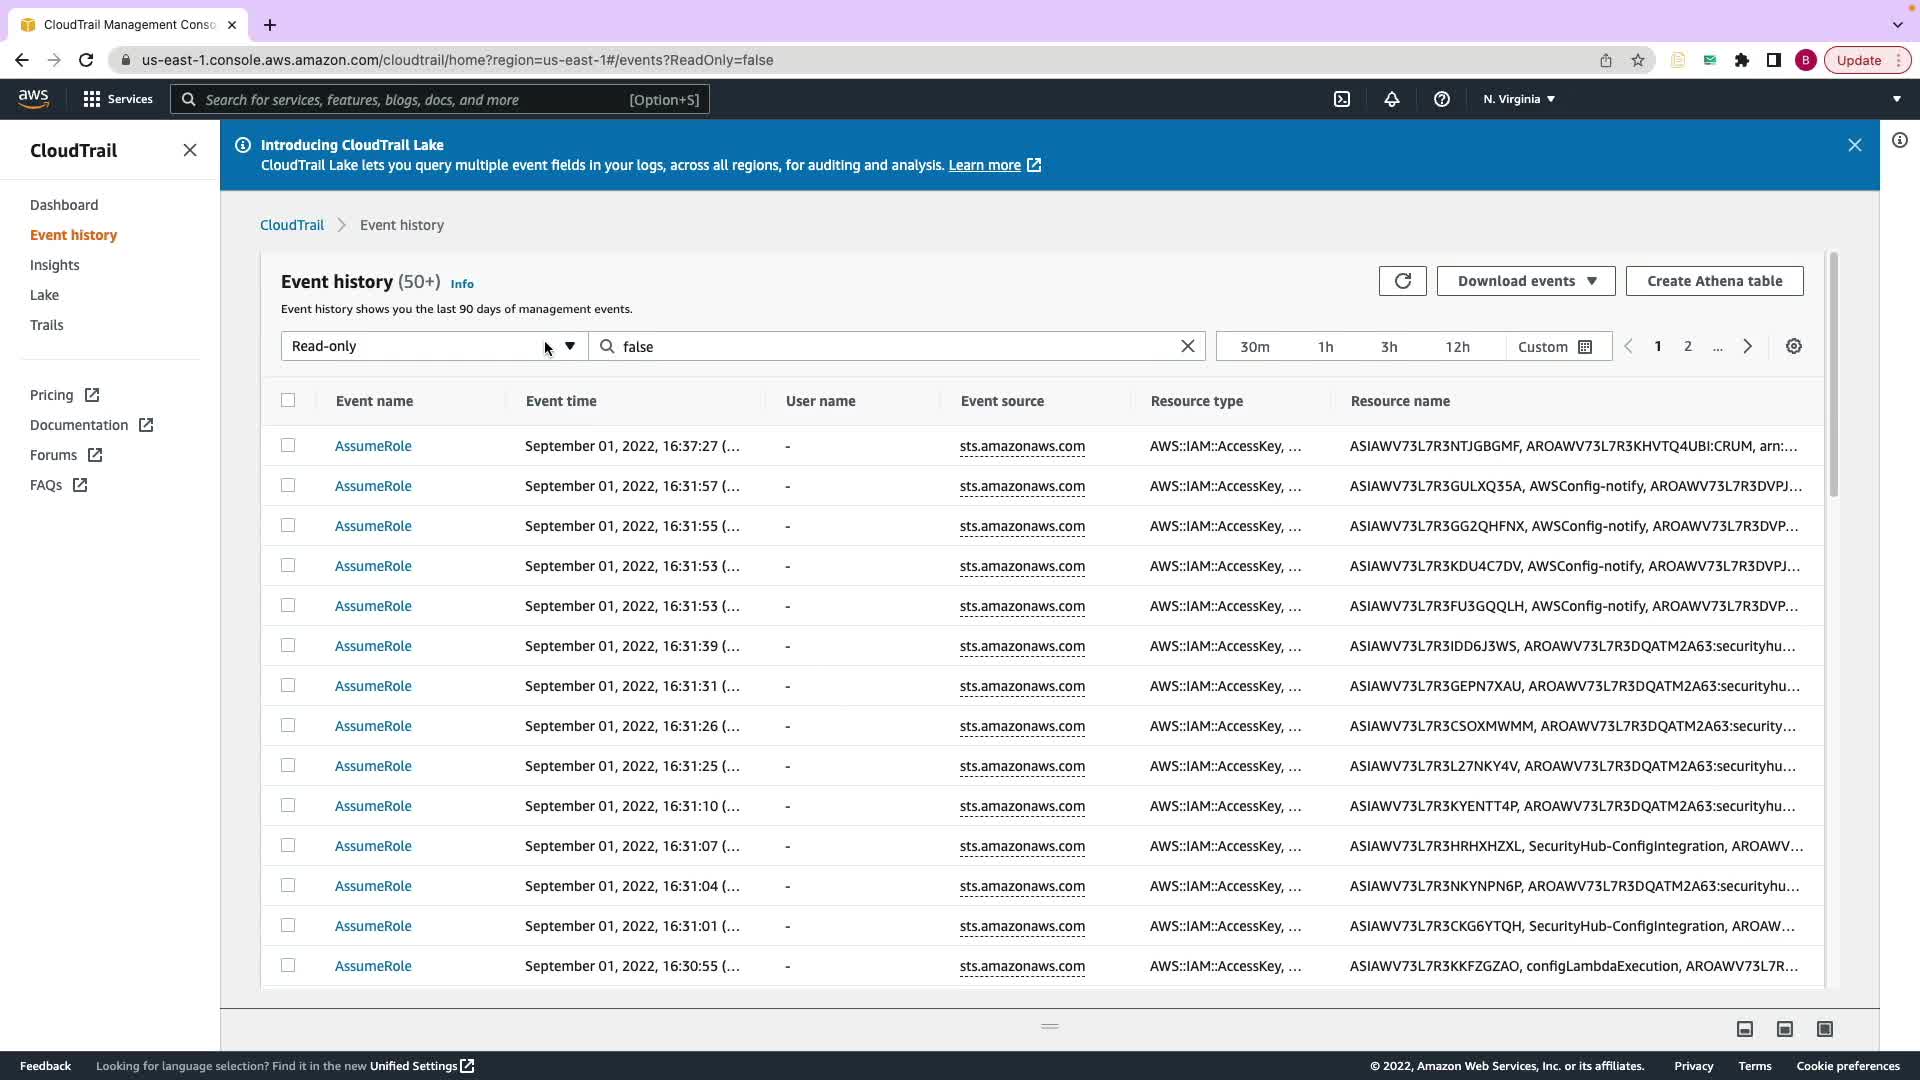Refresh the event history list
This screenshot has height=1080, width=1920.
(1402, 281)
